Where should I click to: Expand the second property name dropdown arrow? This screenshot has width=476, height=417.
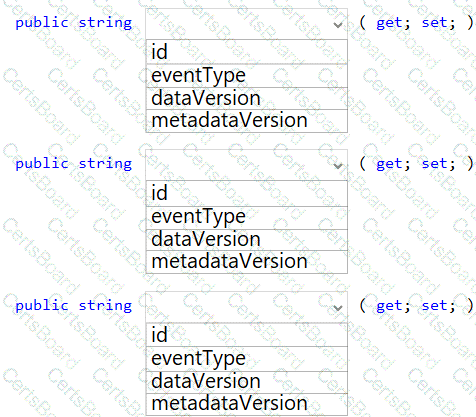pyautogui.click(x=338, y=166)
